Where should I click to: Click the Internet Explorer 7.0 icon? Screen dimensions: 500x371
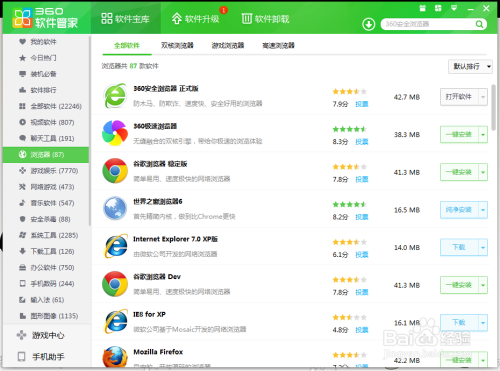coord(115,246)
